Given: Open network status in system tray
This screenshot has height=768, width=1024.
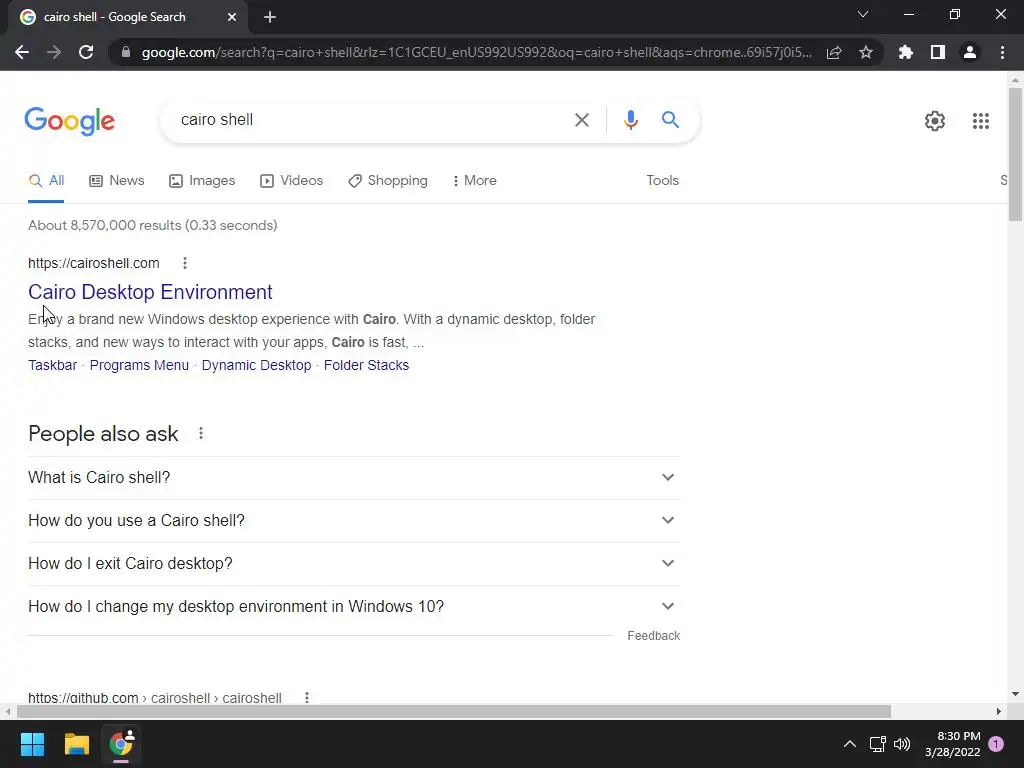Looking at the screenshot, I should point(877,744).
